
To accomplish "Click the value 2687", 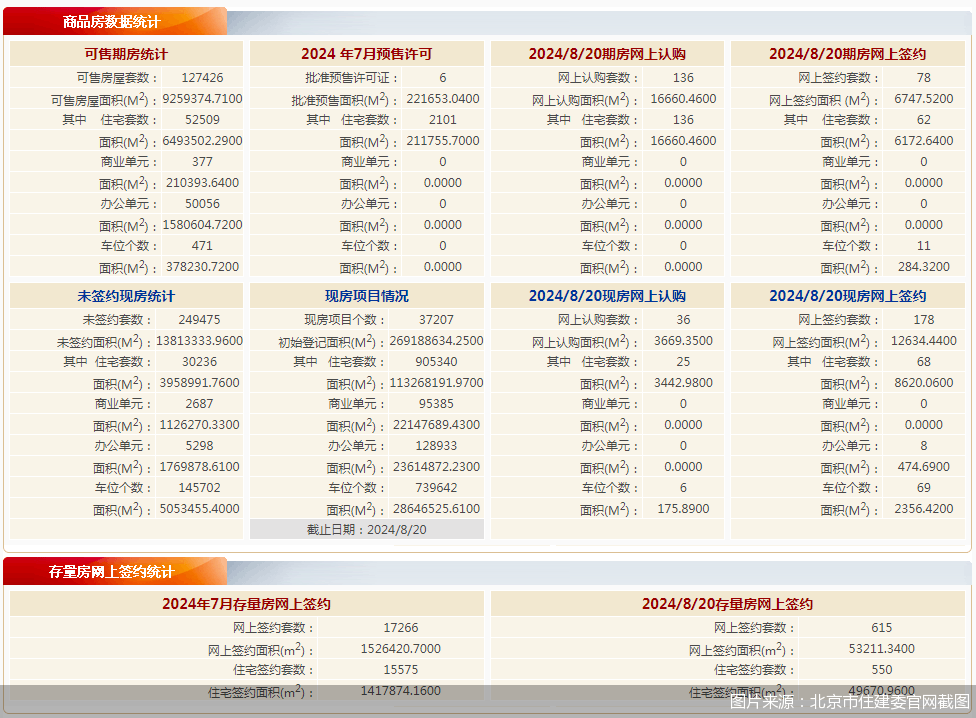I will point(199,404).
